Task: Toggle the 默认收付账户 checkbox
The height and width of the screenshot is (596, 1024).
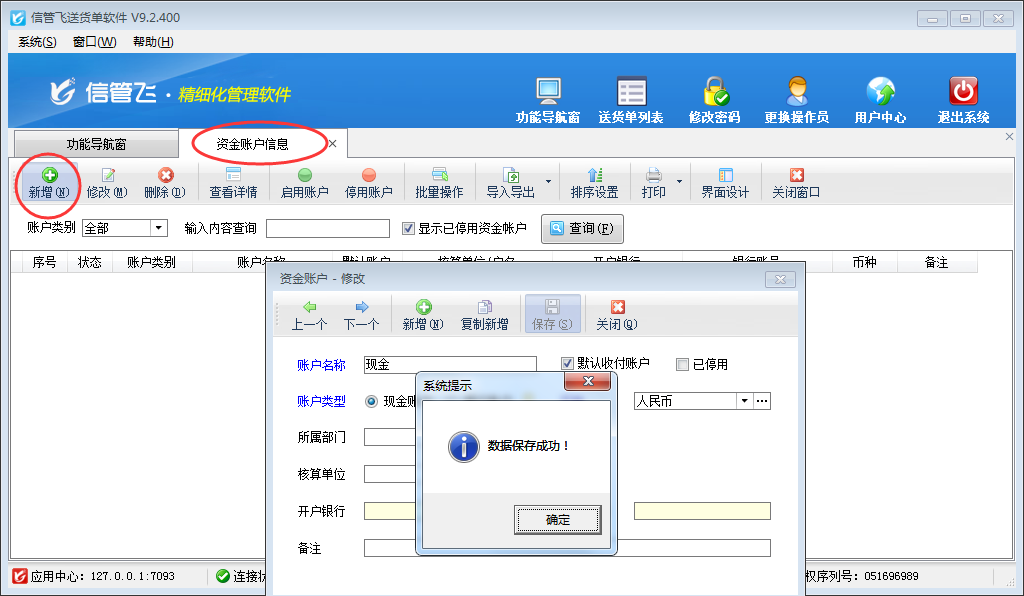Action: (x=568, y=364)
